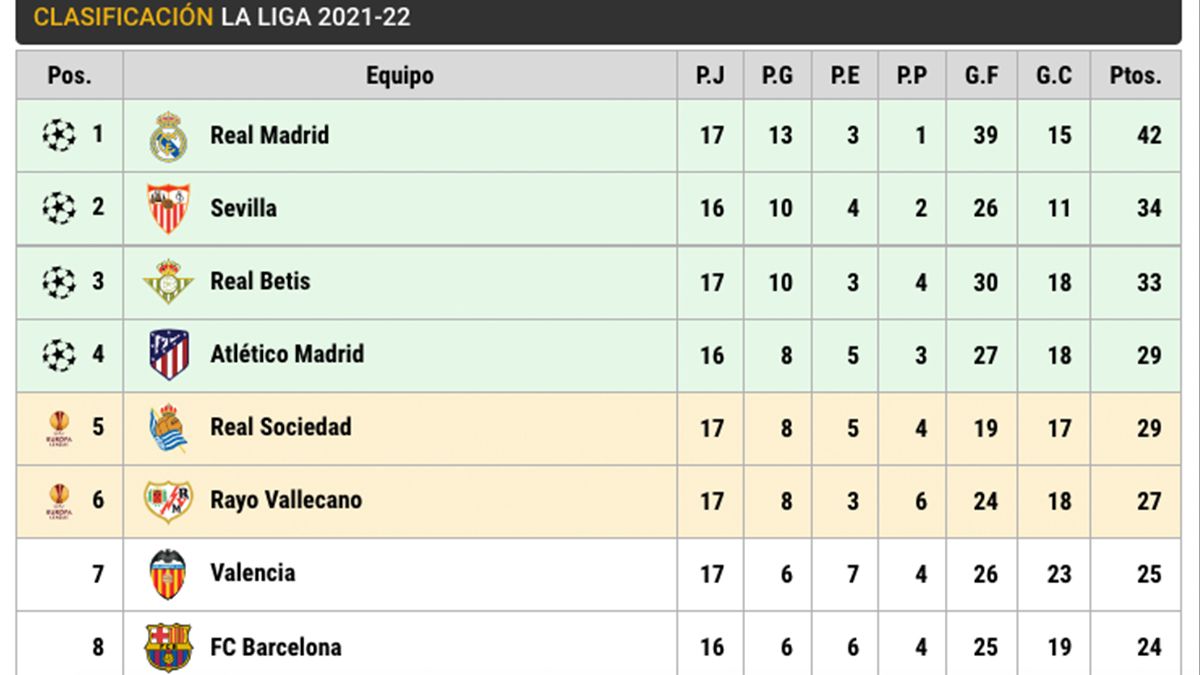Viewport: 1200px width, 675px height.
Task: Open the FC Barcelona team name link
Action: (x=275, y=647)
